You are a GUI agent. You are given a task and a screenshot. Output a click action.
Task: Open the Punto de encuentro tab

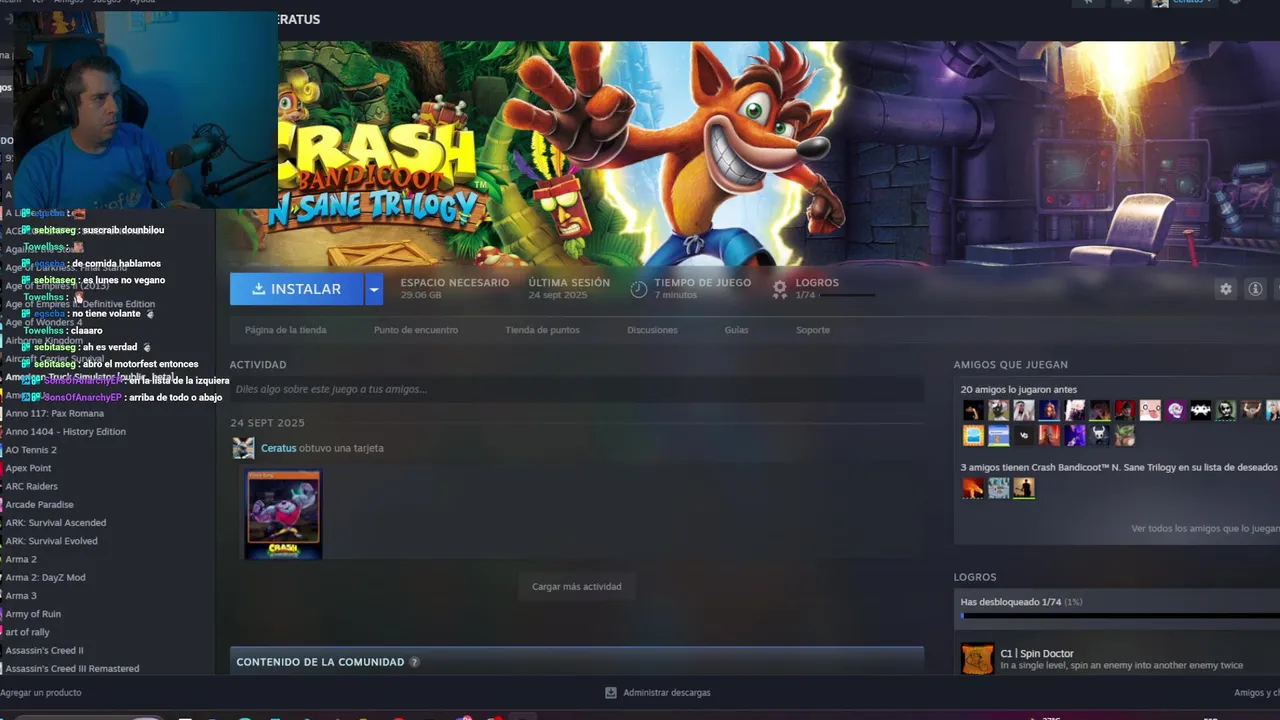point(416,330)
